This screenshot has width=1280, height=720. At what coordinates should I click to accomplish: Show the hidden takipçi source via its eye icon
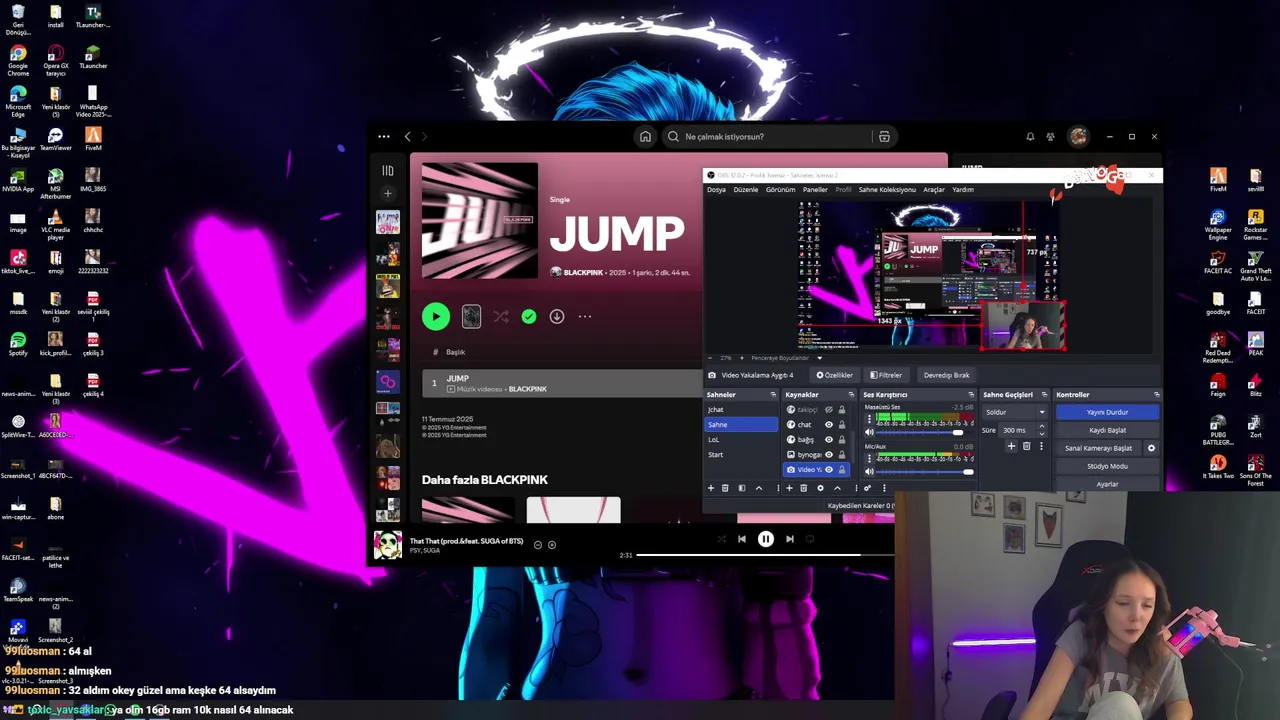[x=829, y=410]
